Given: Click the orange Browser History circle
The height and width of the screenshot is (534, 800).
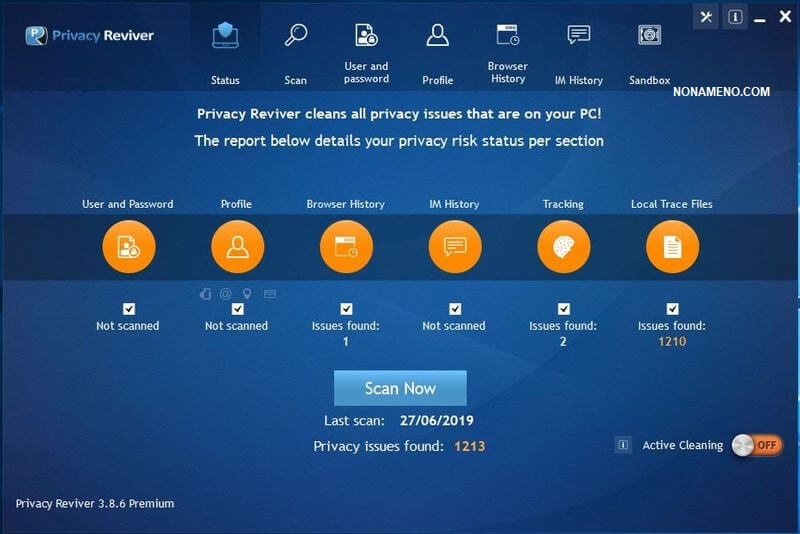Looking at the screenshot, I should (346, 246).
